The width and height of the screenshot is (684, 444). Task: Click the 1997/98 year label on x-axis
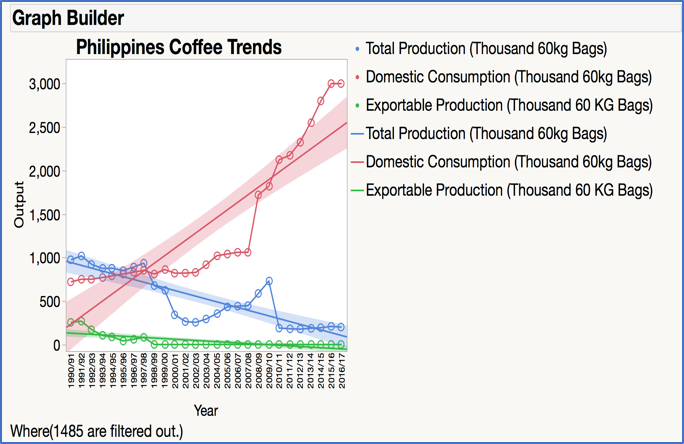[x=144, y=371]
